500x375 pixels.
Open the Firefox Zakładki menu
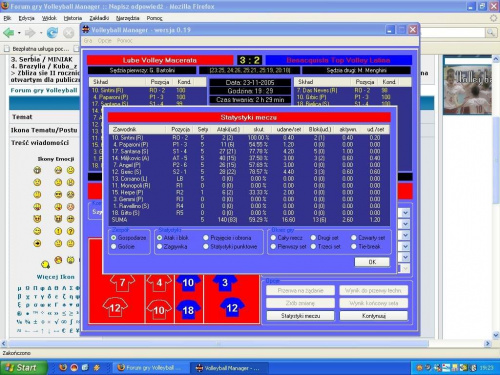point(99,18)
